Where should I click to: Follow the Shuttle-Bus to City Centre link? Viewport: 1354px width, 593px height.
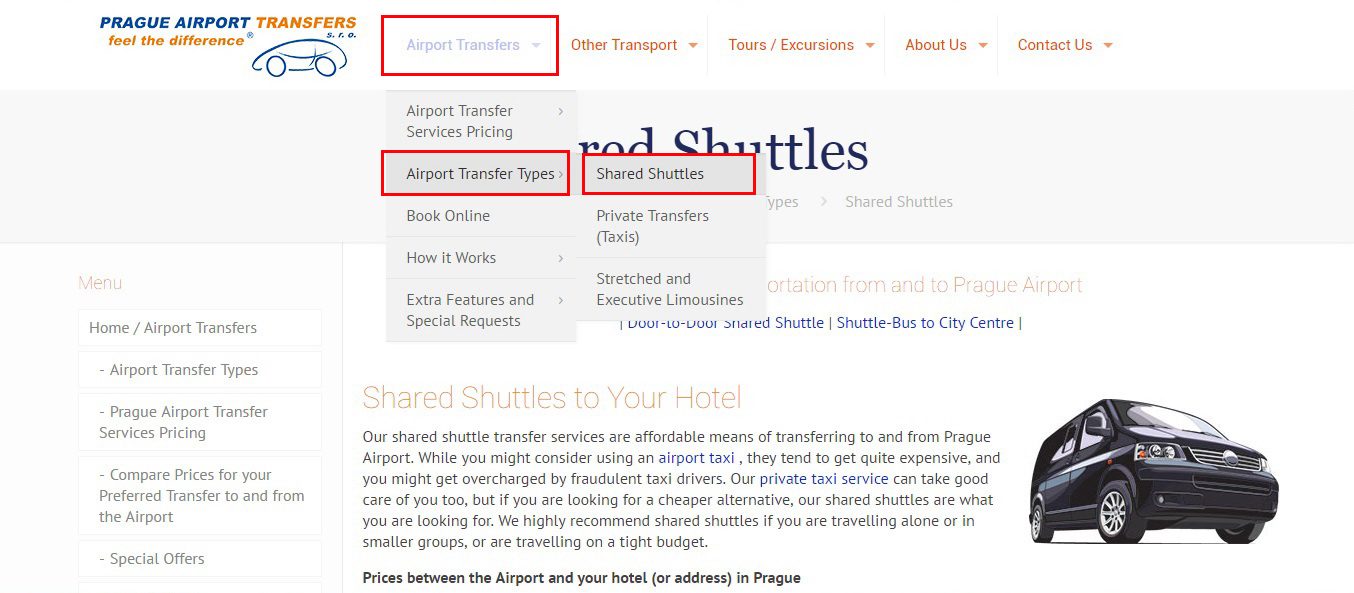[925, 323]
